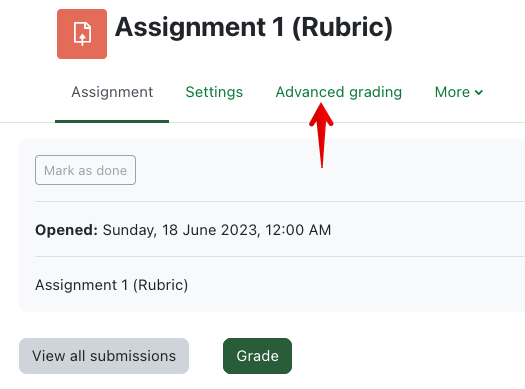
Task: Click the divider line below Mark as done
Action: [x=280, y=202]
